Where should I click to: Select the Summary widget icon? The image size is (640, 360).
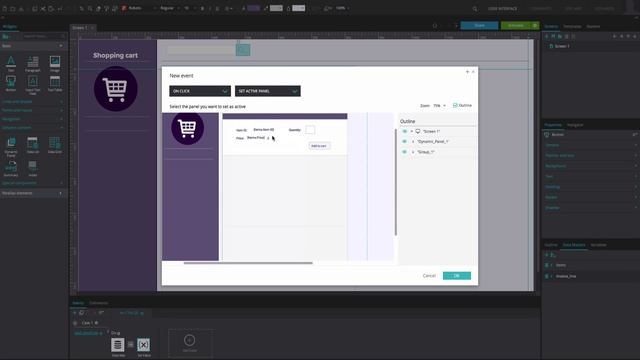11,166
